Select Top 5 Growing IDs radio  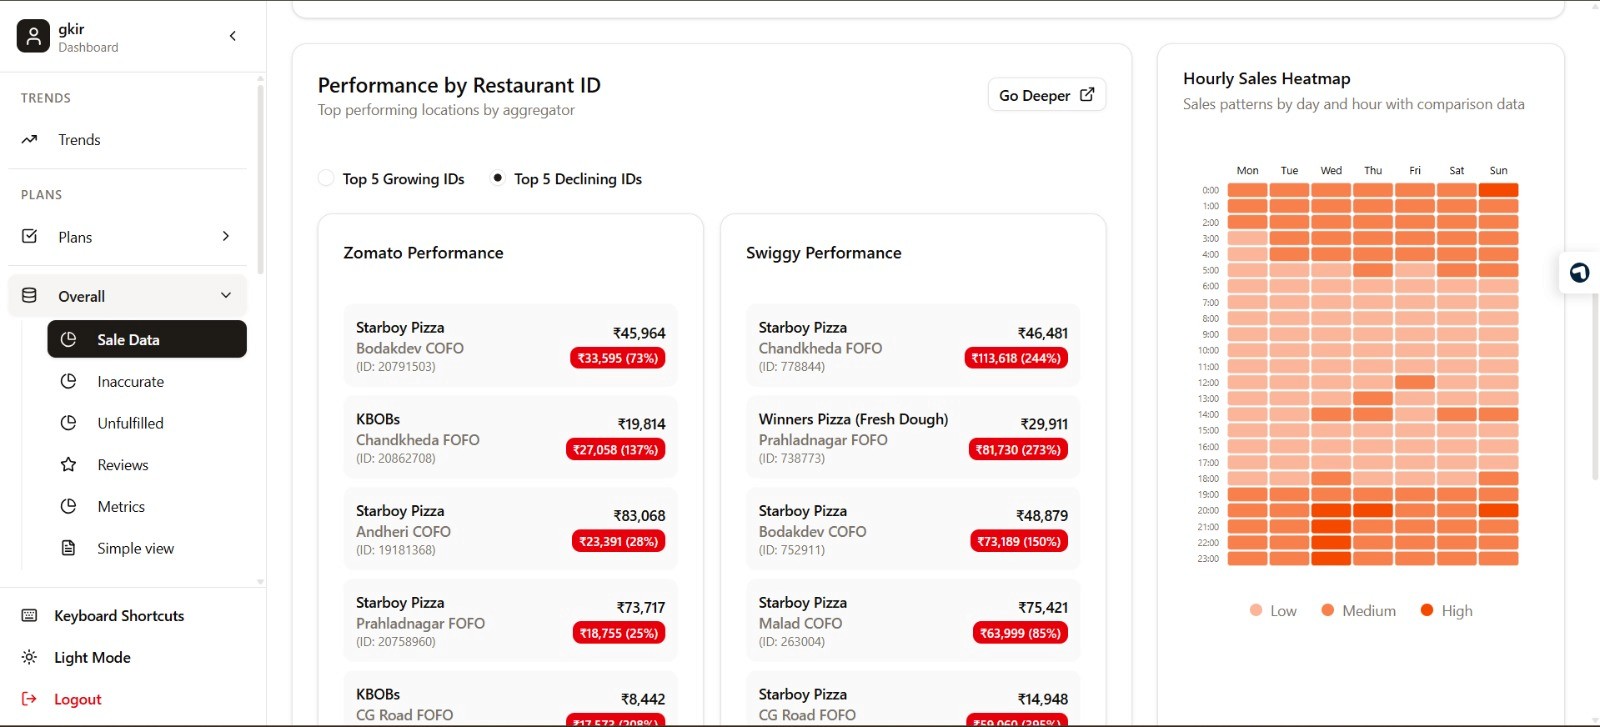tap(326, 178)
